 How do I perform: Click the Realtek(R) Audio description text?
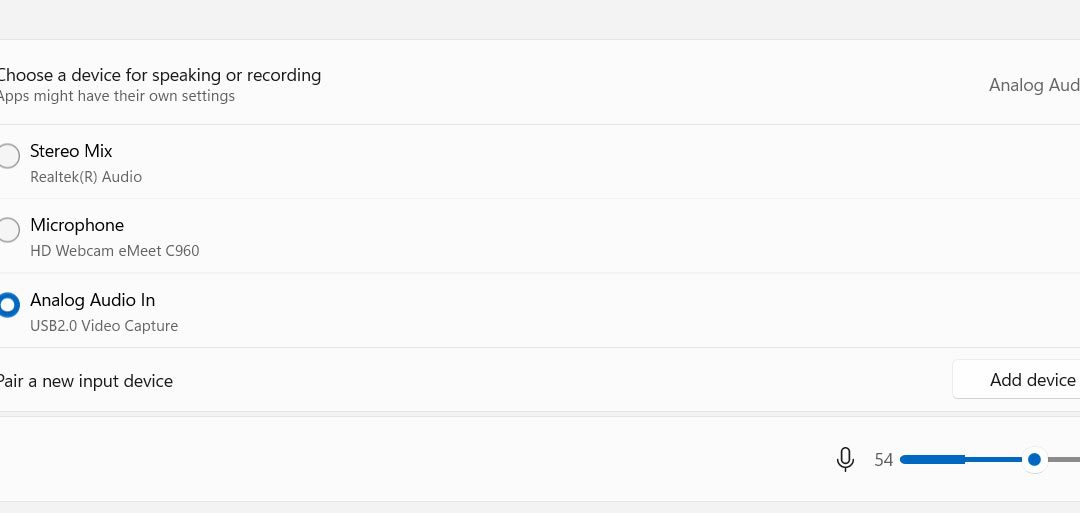pyautogui.click(x=86, y=177)
